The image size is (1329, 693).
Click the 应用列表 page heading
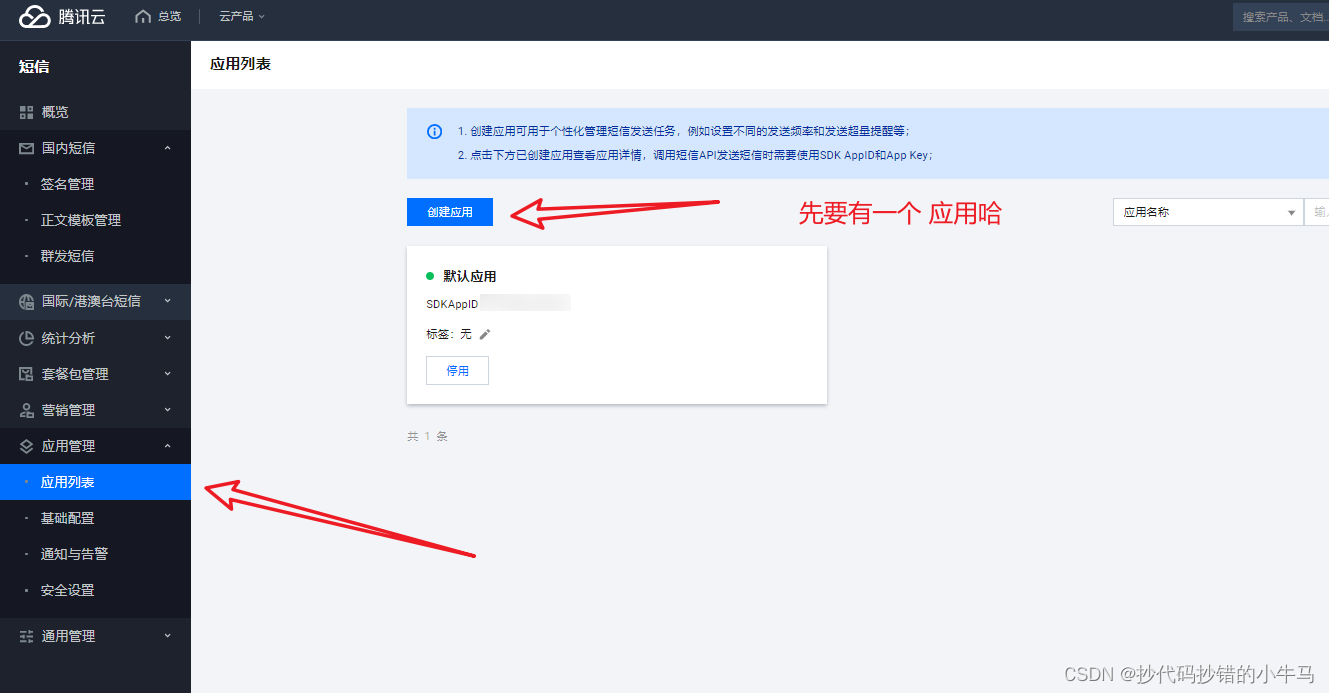(x=240, y=64)
